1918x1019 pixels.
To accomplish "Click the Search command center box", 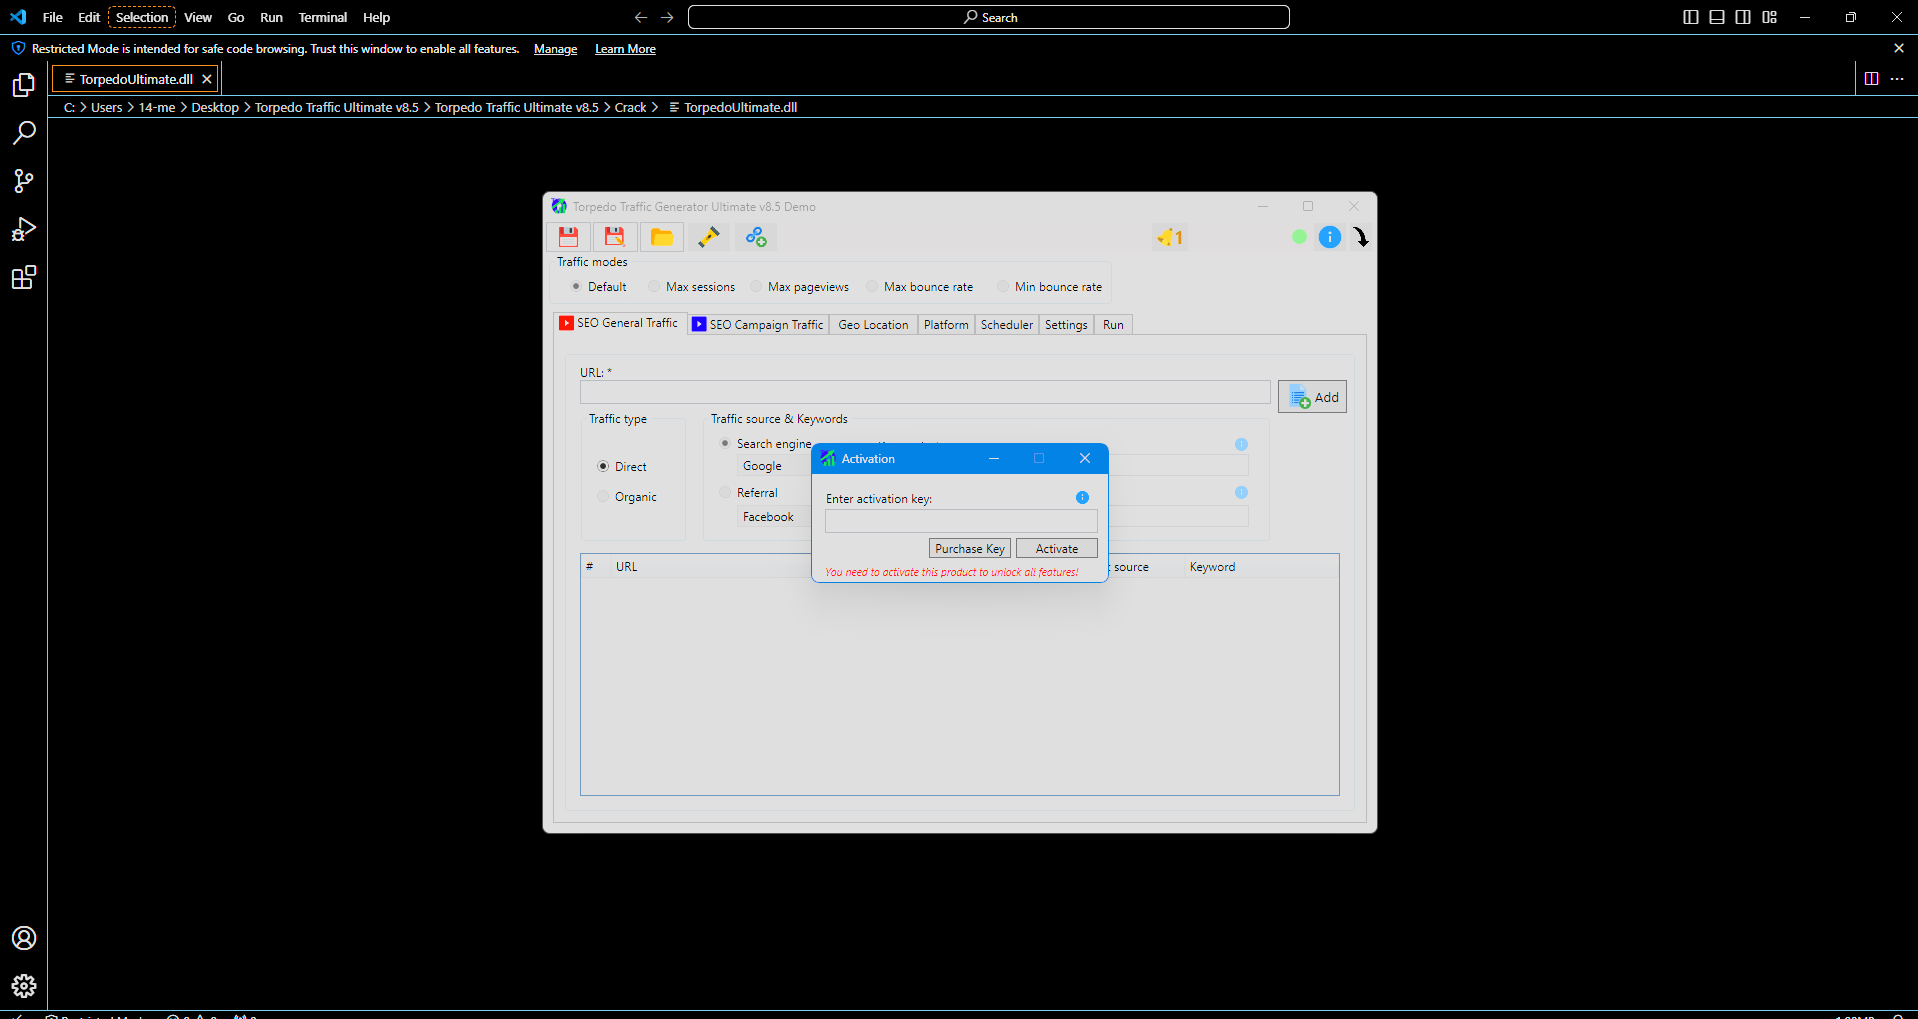I will pyautogui.click(x=989, y=17).
